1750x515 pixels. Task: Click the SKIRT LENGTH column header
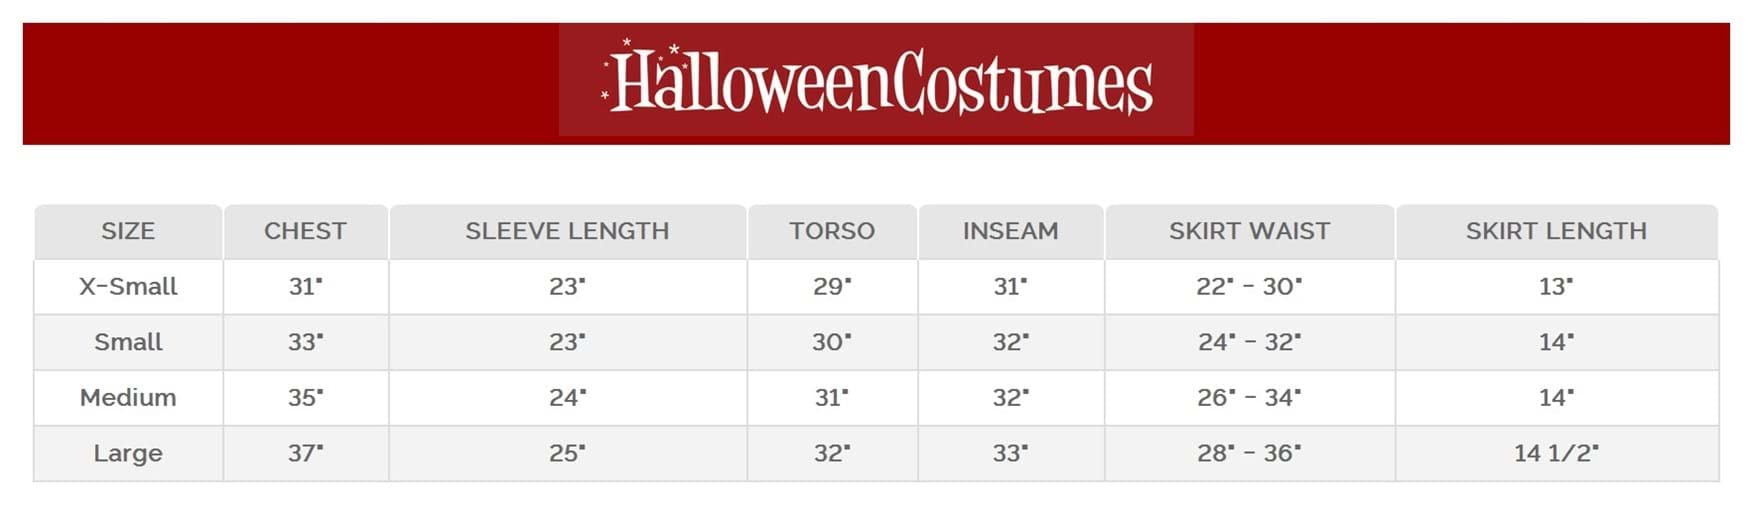(x=1556, y=231)
